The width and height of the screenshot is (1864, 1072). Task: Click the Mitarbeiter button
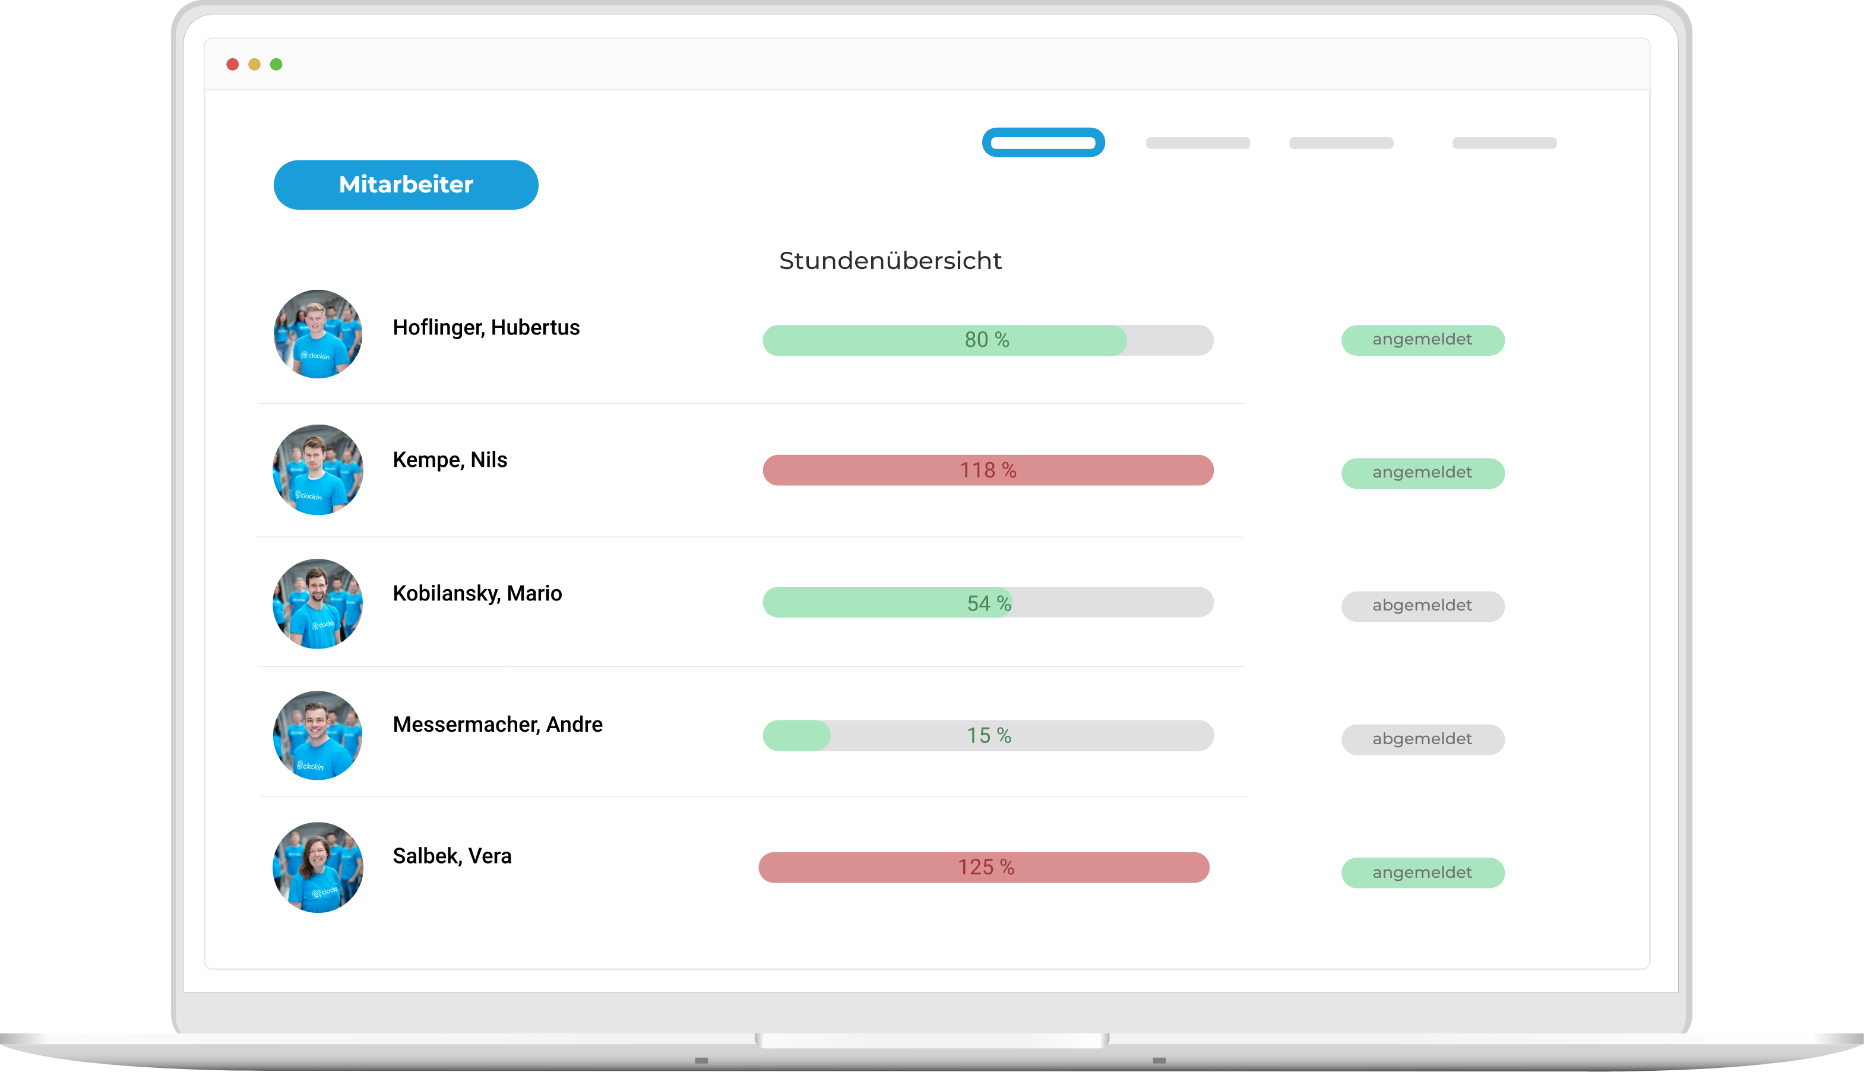coord(406,185)
